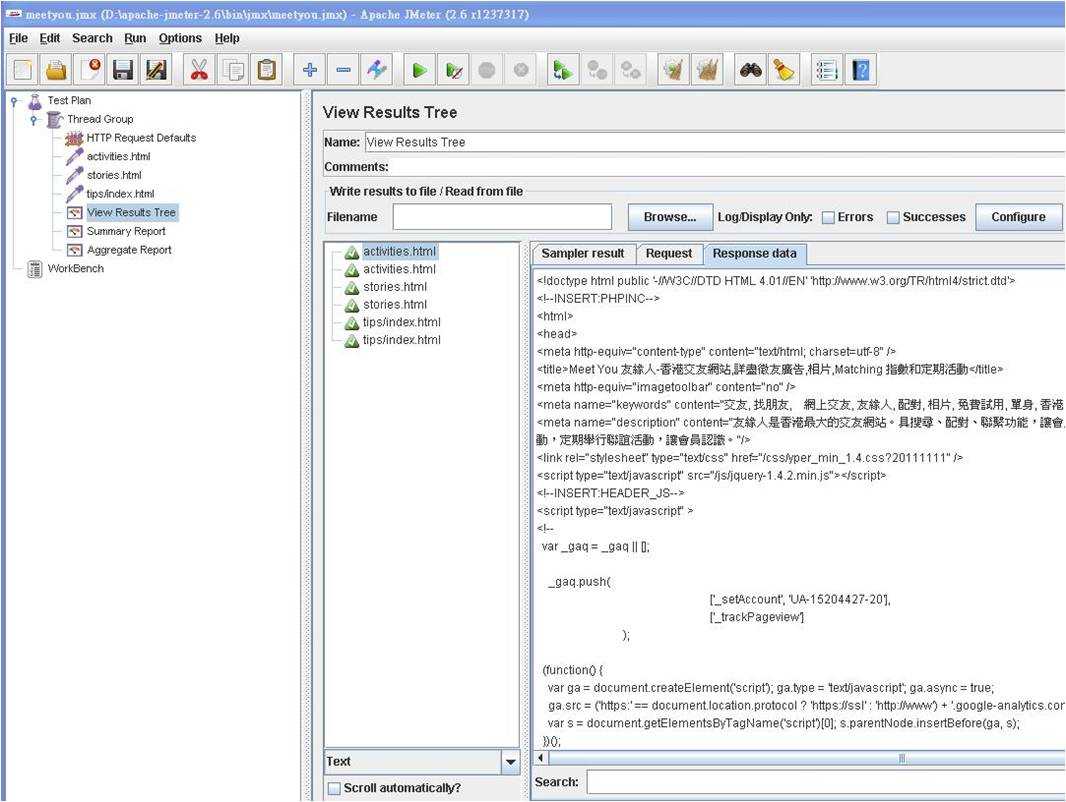Select Aggregate Report in the tree

(x=129, y=250)
